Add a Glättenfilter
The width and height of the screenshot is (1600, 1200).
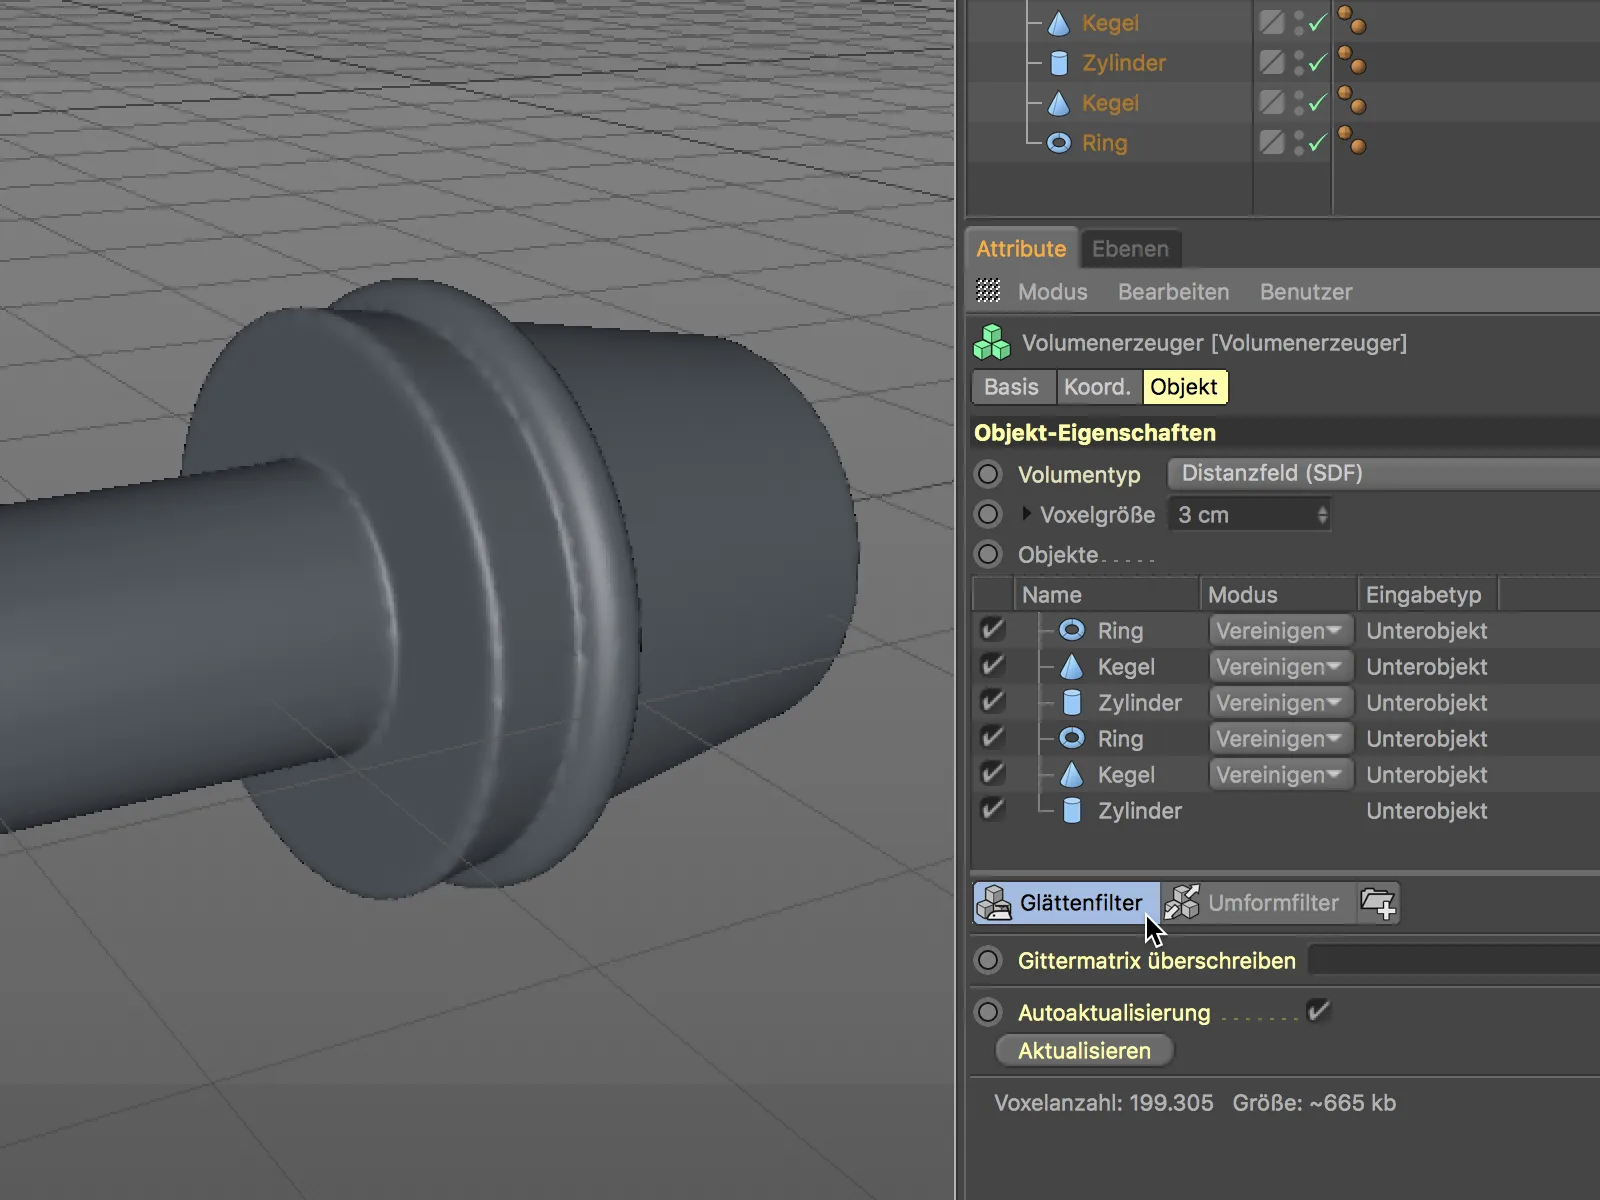coord(1066,903)
